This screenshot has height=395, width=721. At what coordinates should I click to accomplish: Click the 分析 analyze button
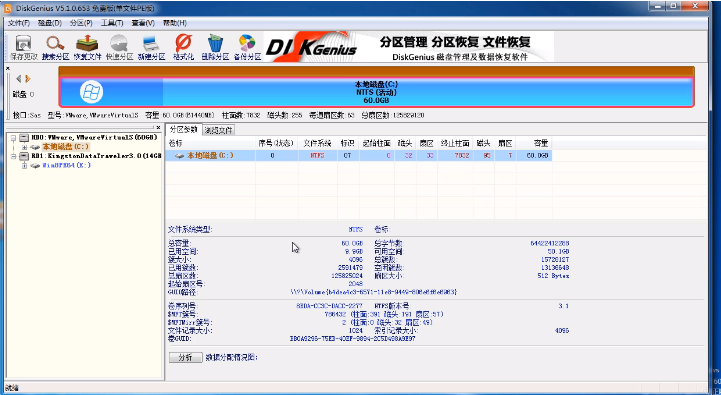tap(185, 357)
